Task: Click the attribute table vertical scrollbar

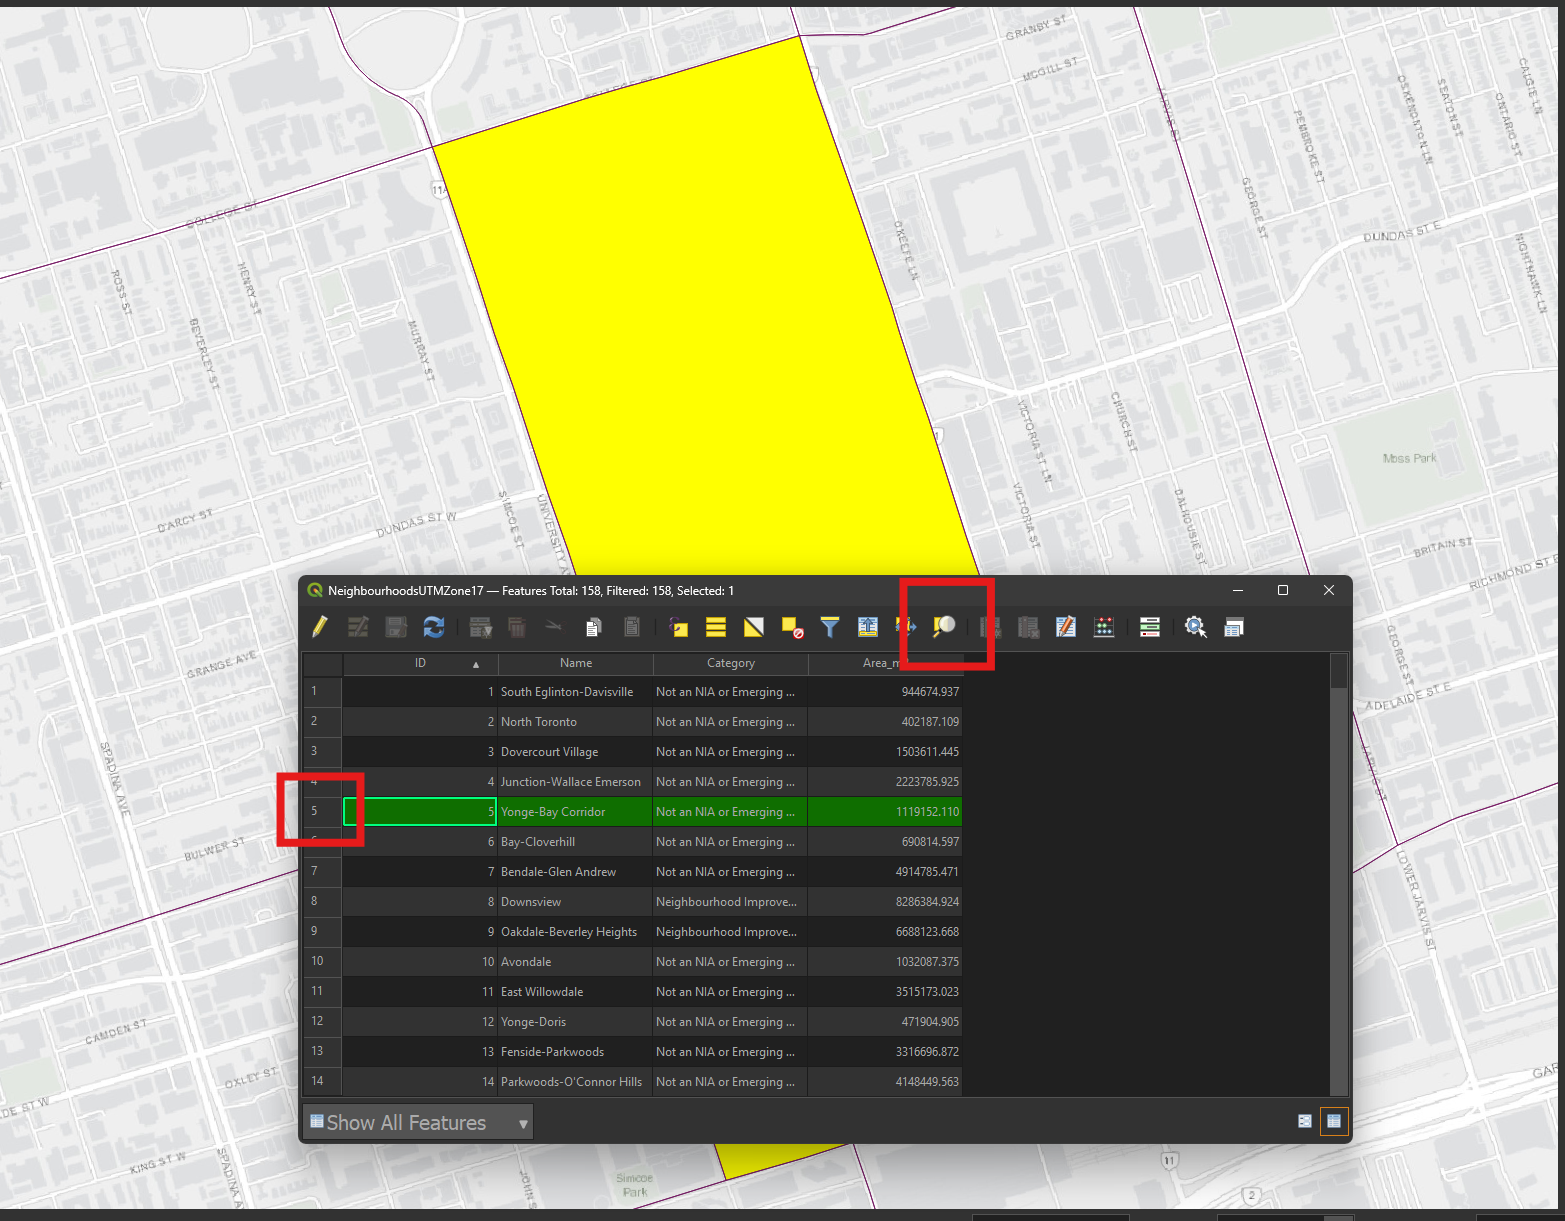Action: tap(1339, 875)
